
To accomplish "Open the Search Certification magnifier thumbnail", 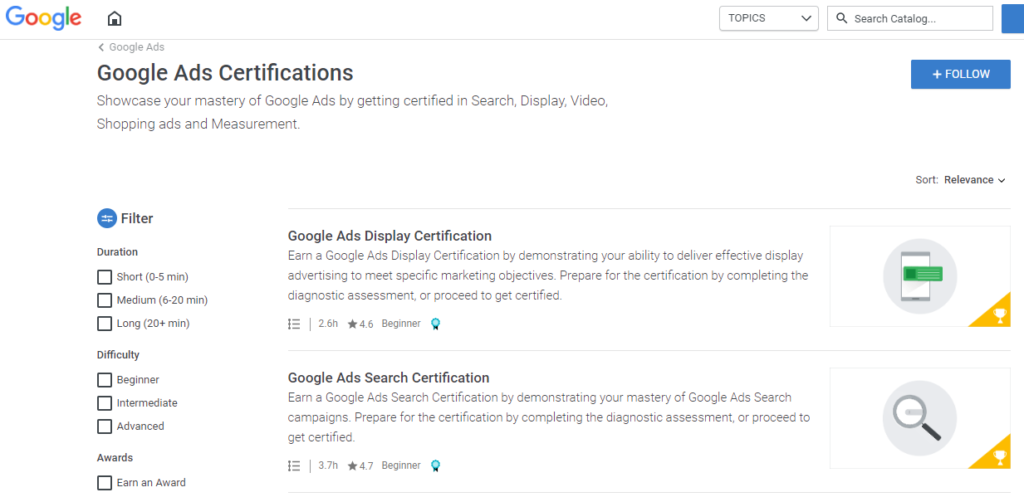I will (920, 418).
